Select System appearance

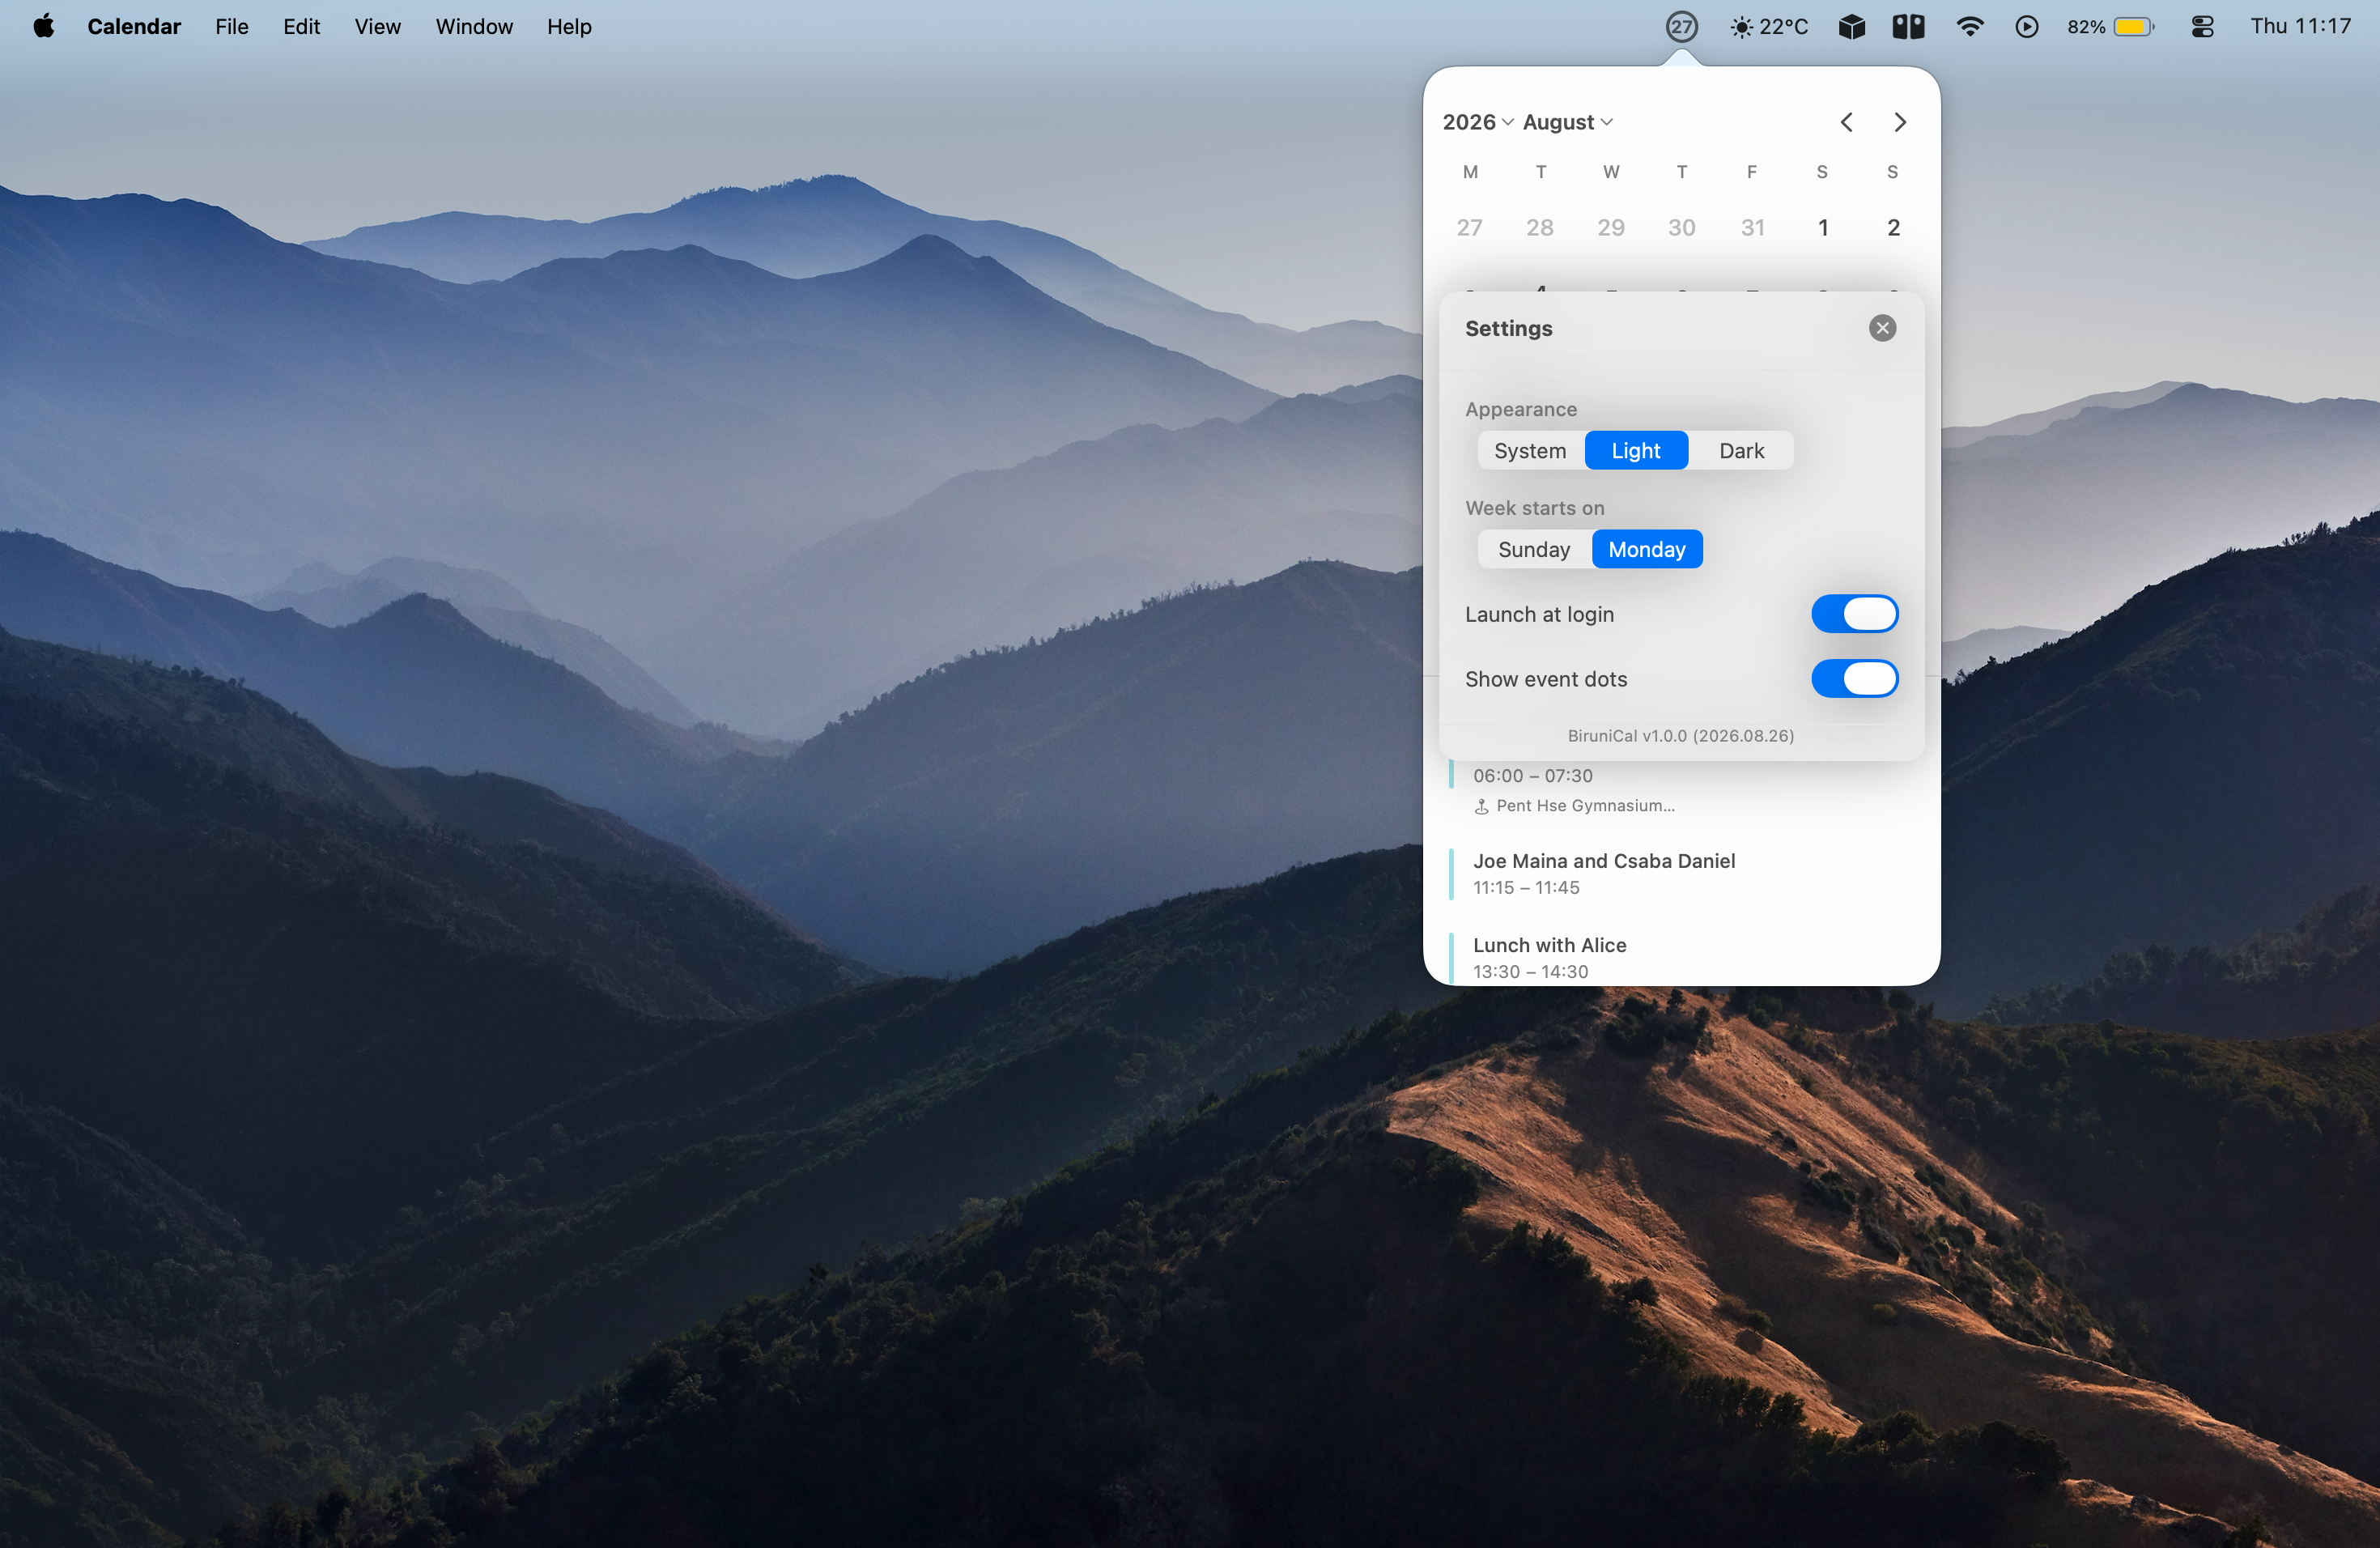pos(1530,450)
